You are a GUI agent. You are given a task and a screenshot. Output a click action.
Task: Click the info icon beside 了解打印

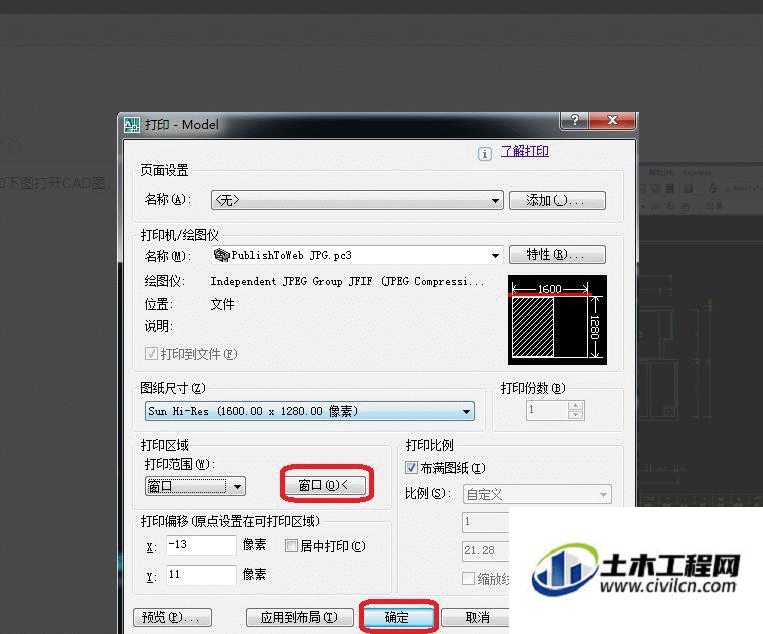484,154
